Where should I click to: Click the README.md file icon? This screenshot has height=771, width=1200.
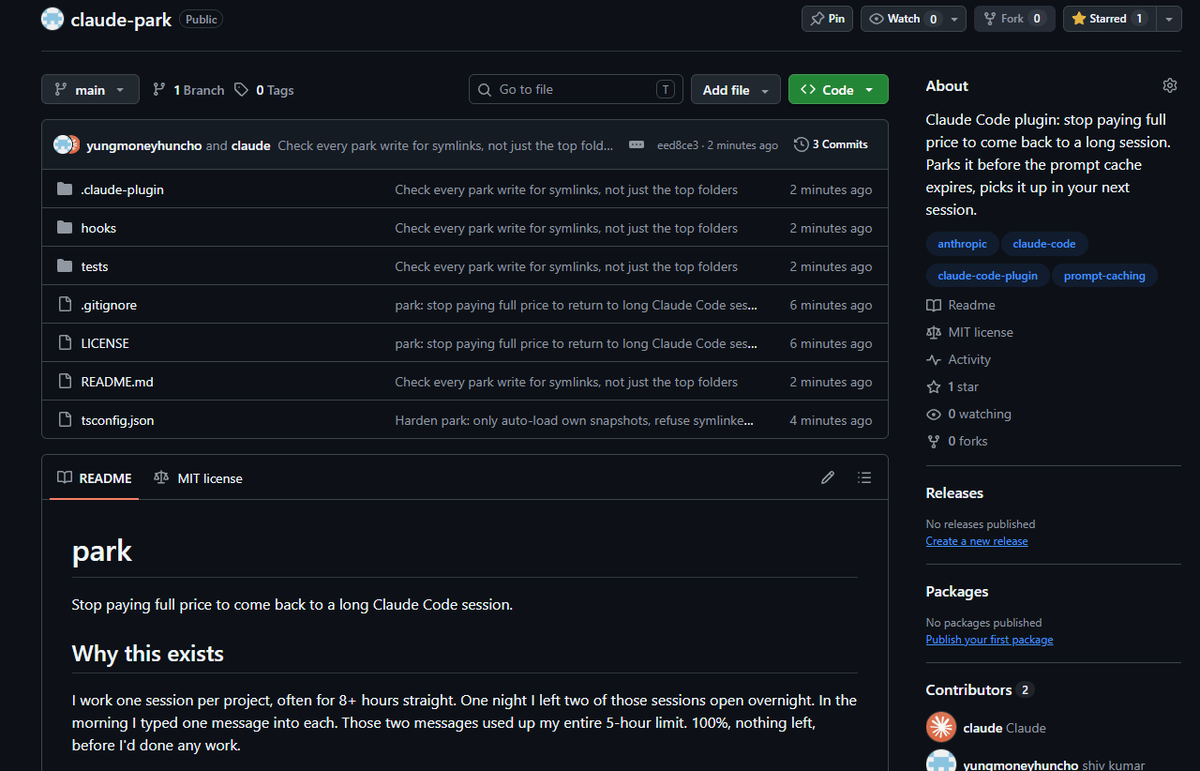[x=65, y=382]
